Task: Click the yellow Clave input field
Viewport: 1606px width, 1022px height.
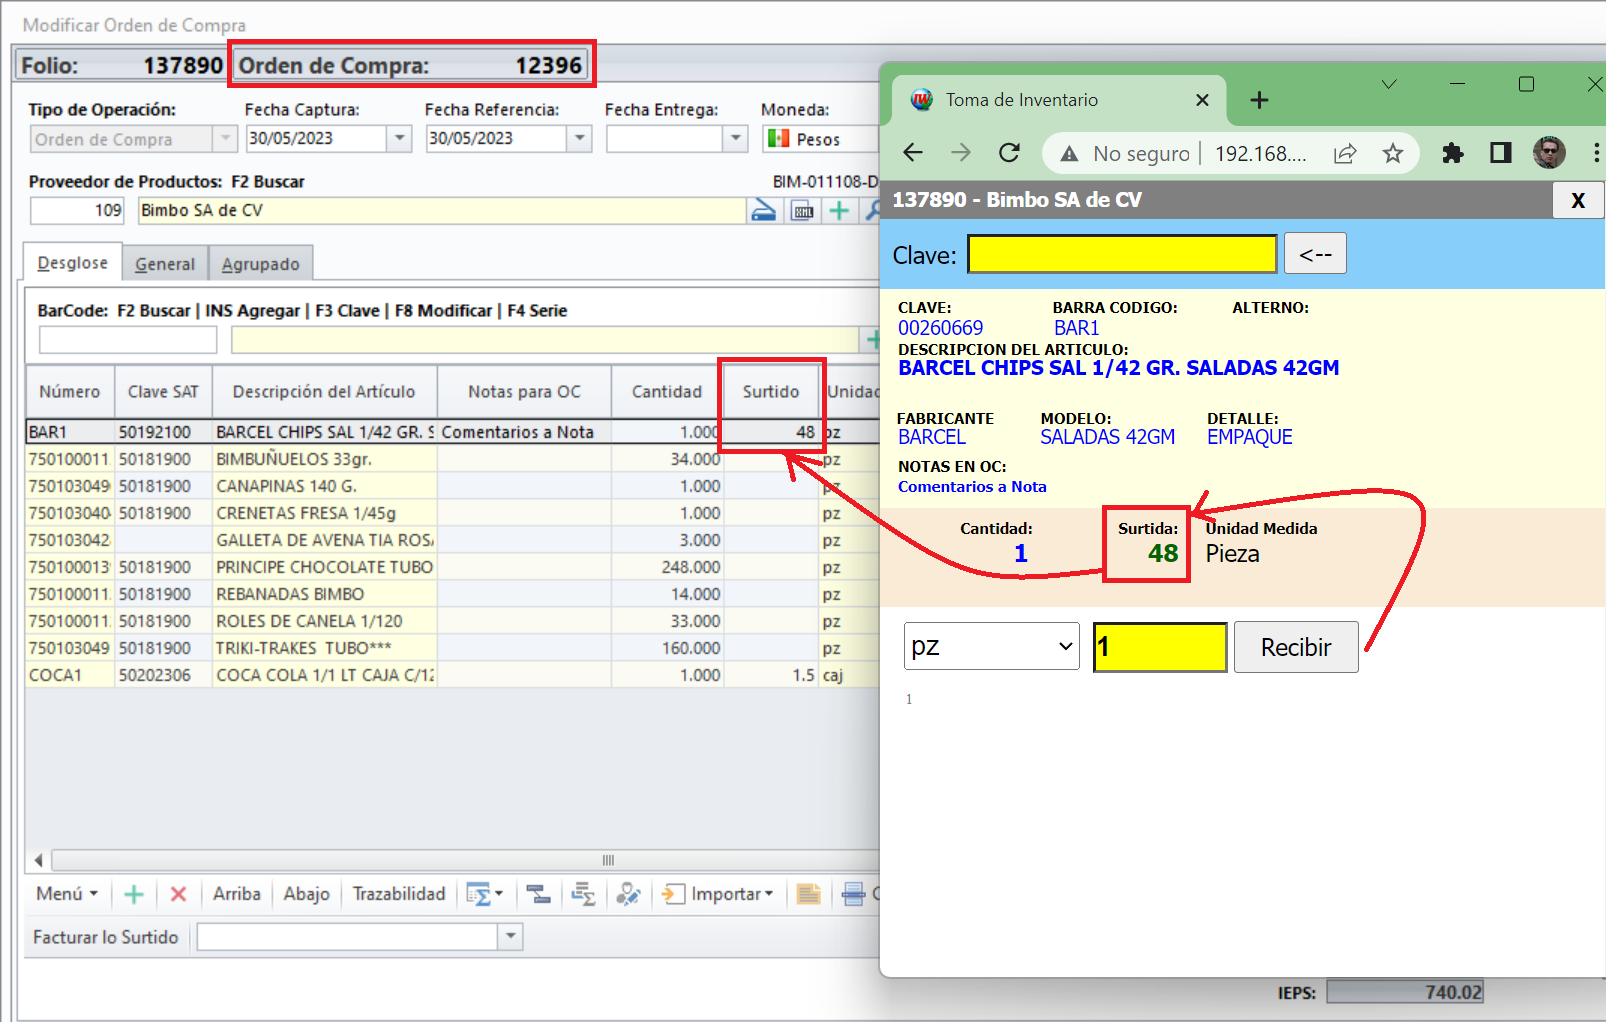Action: [x=1122, y=255]
